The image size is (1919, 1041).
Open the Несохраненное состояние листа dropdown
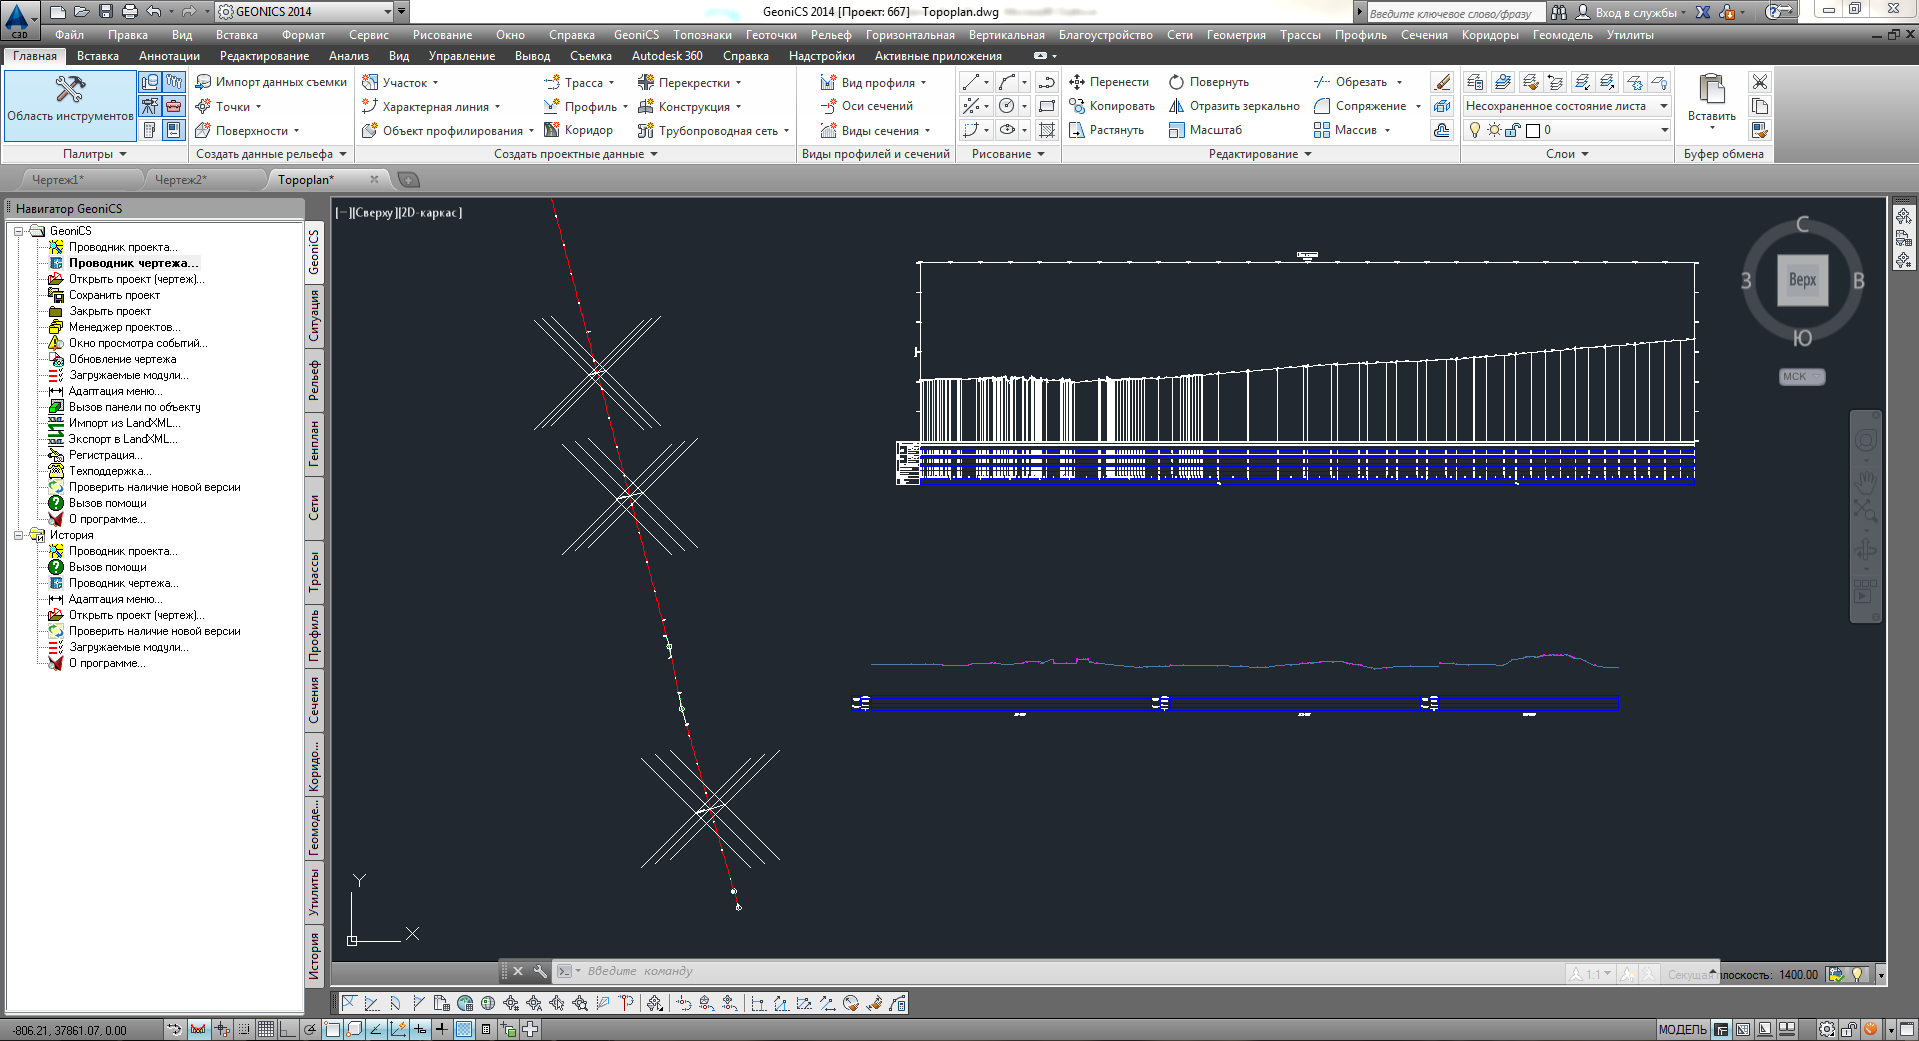(1664, 106)
